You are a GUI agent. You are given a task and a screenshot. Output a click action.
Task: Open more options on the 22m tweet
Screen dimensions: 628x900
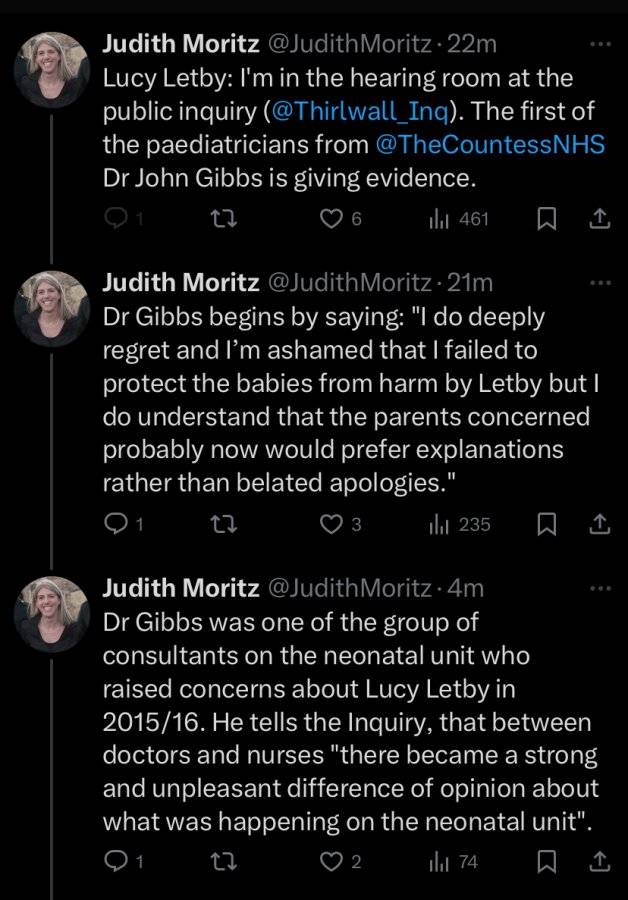point(600,44)
